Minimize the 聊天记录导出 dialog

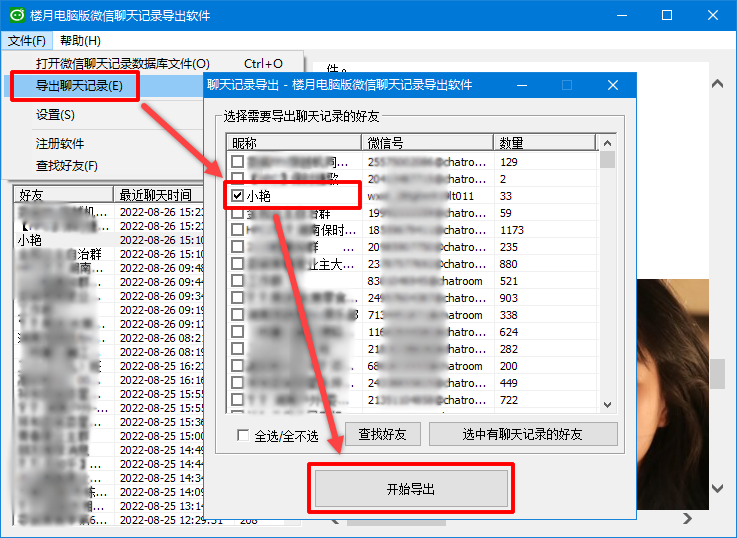522,85
